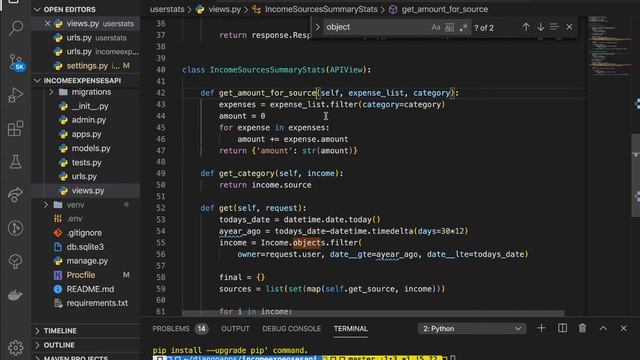Click views.py in the breadcrumb
Viewport: 640px width, 360px height.
(224, 9)
